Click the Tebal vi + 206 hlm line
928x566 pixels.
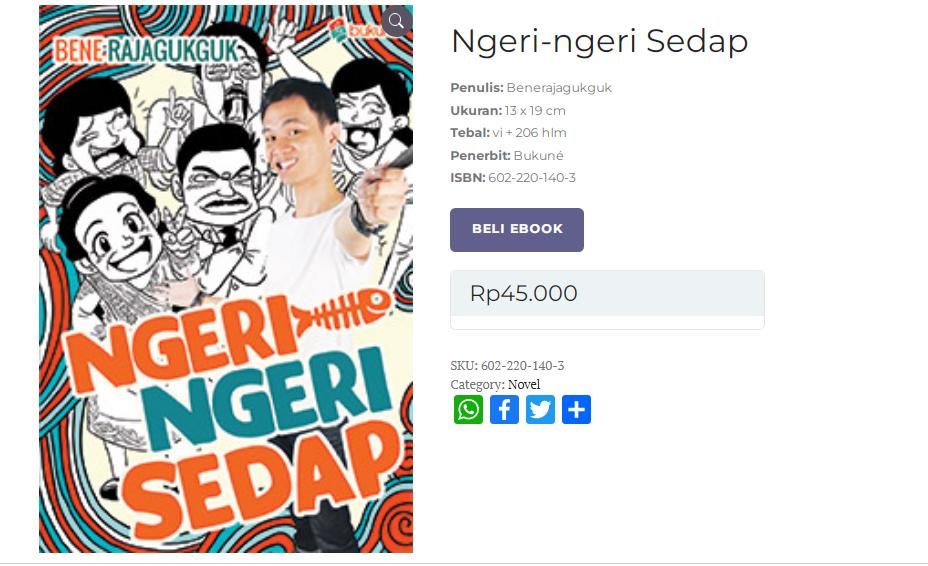tap(508, 133)
